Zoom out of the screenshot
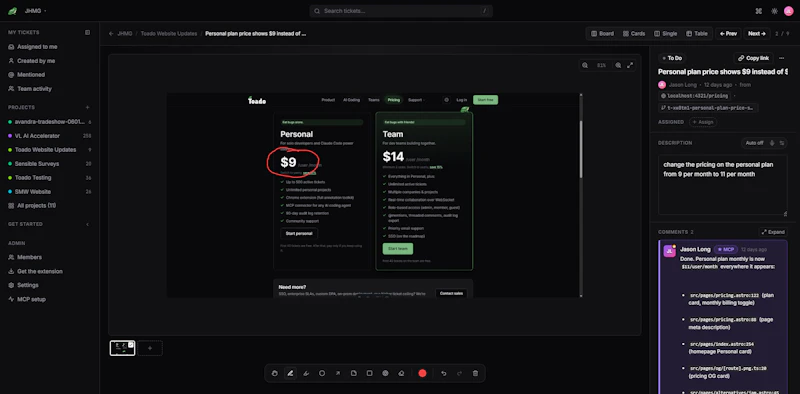The height and width of the screenshot is (394, 800). pos(585,65)
